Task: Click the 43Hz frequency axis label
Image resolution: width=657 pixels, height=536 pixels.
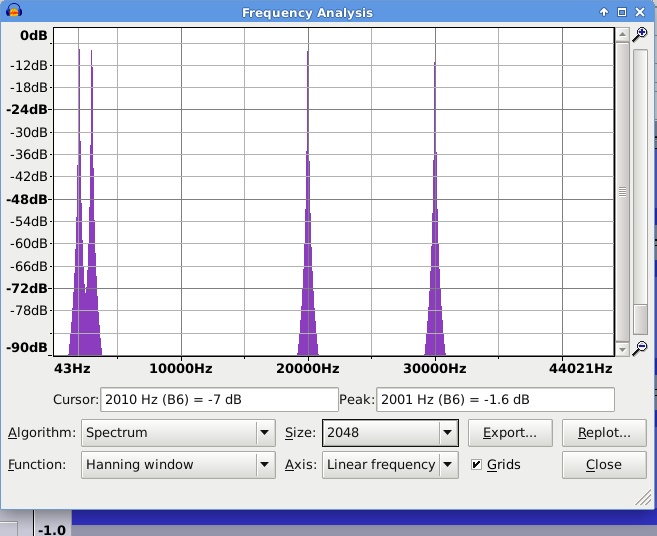Action: [x=72, y=368]
